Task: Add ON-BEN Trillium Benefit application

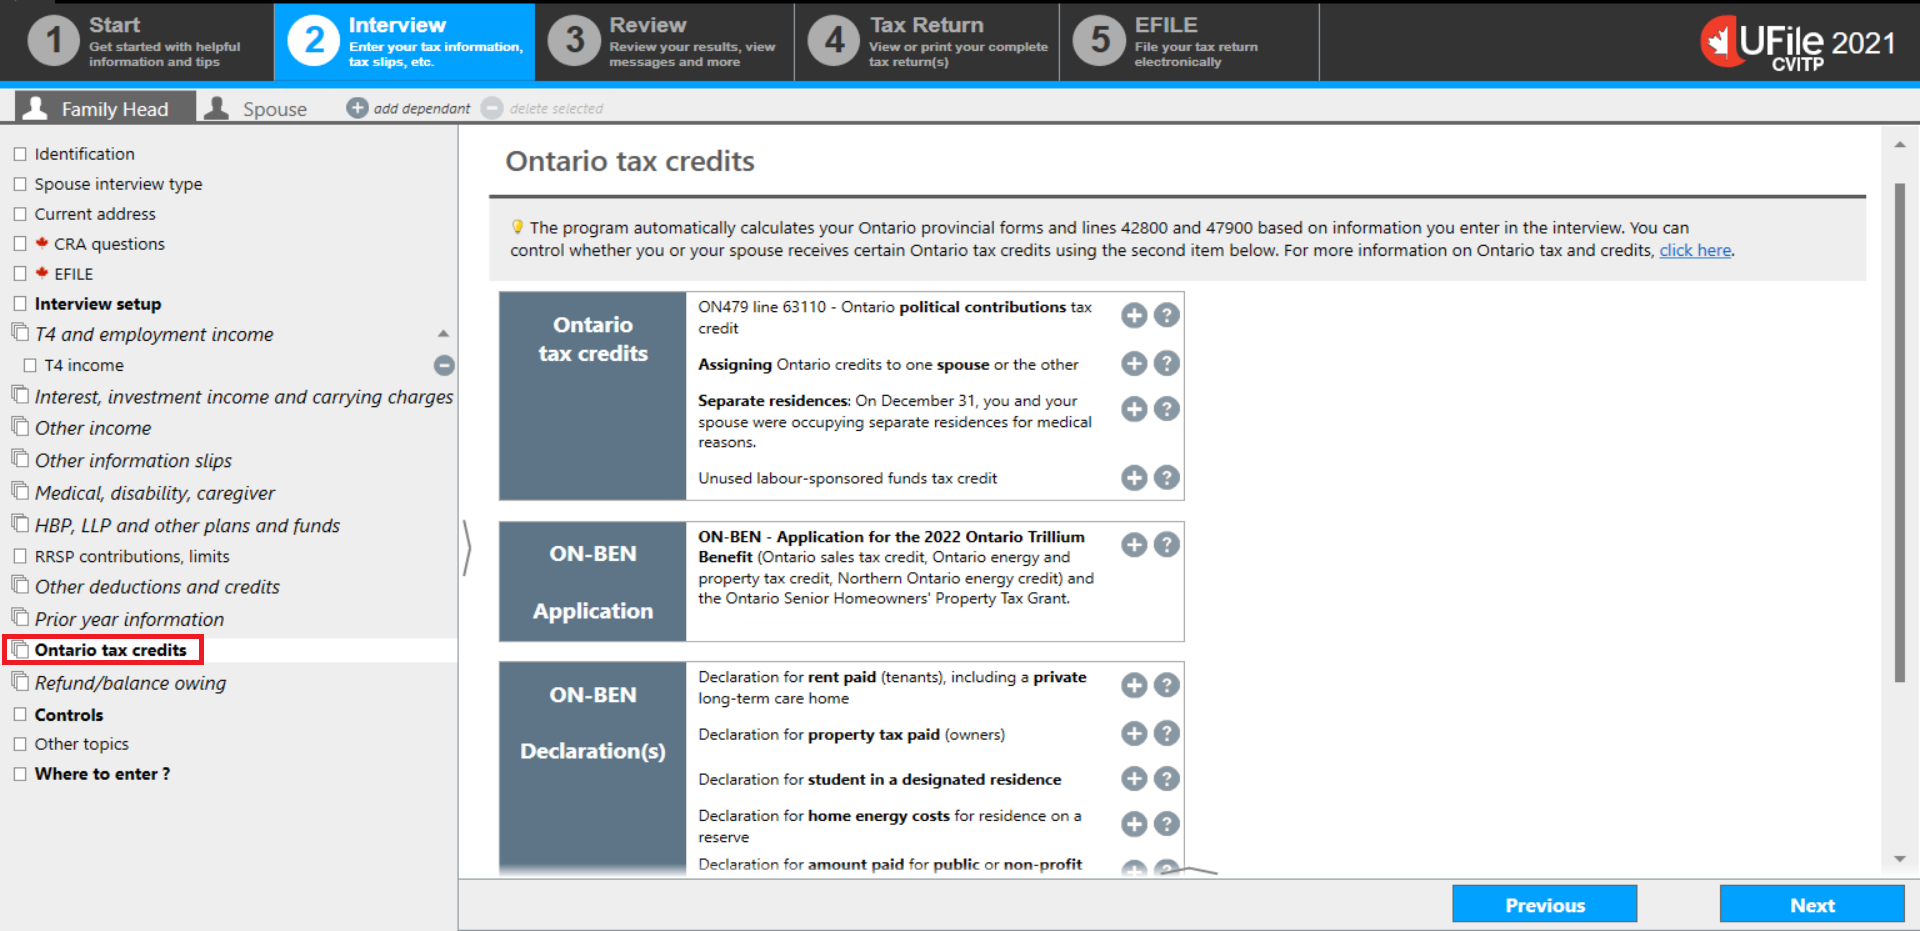Action: pyautogui.click(x=1134, y=545)
